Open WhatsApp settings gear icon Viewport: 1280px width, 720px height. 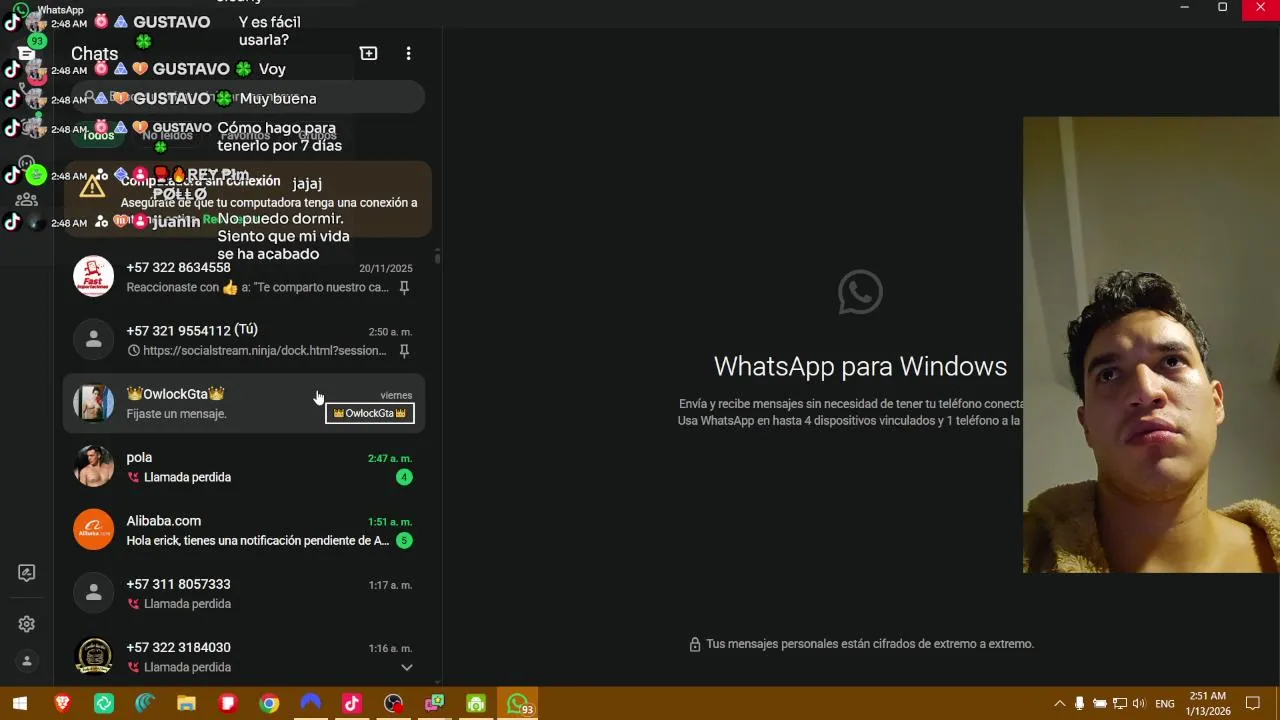27,624
